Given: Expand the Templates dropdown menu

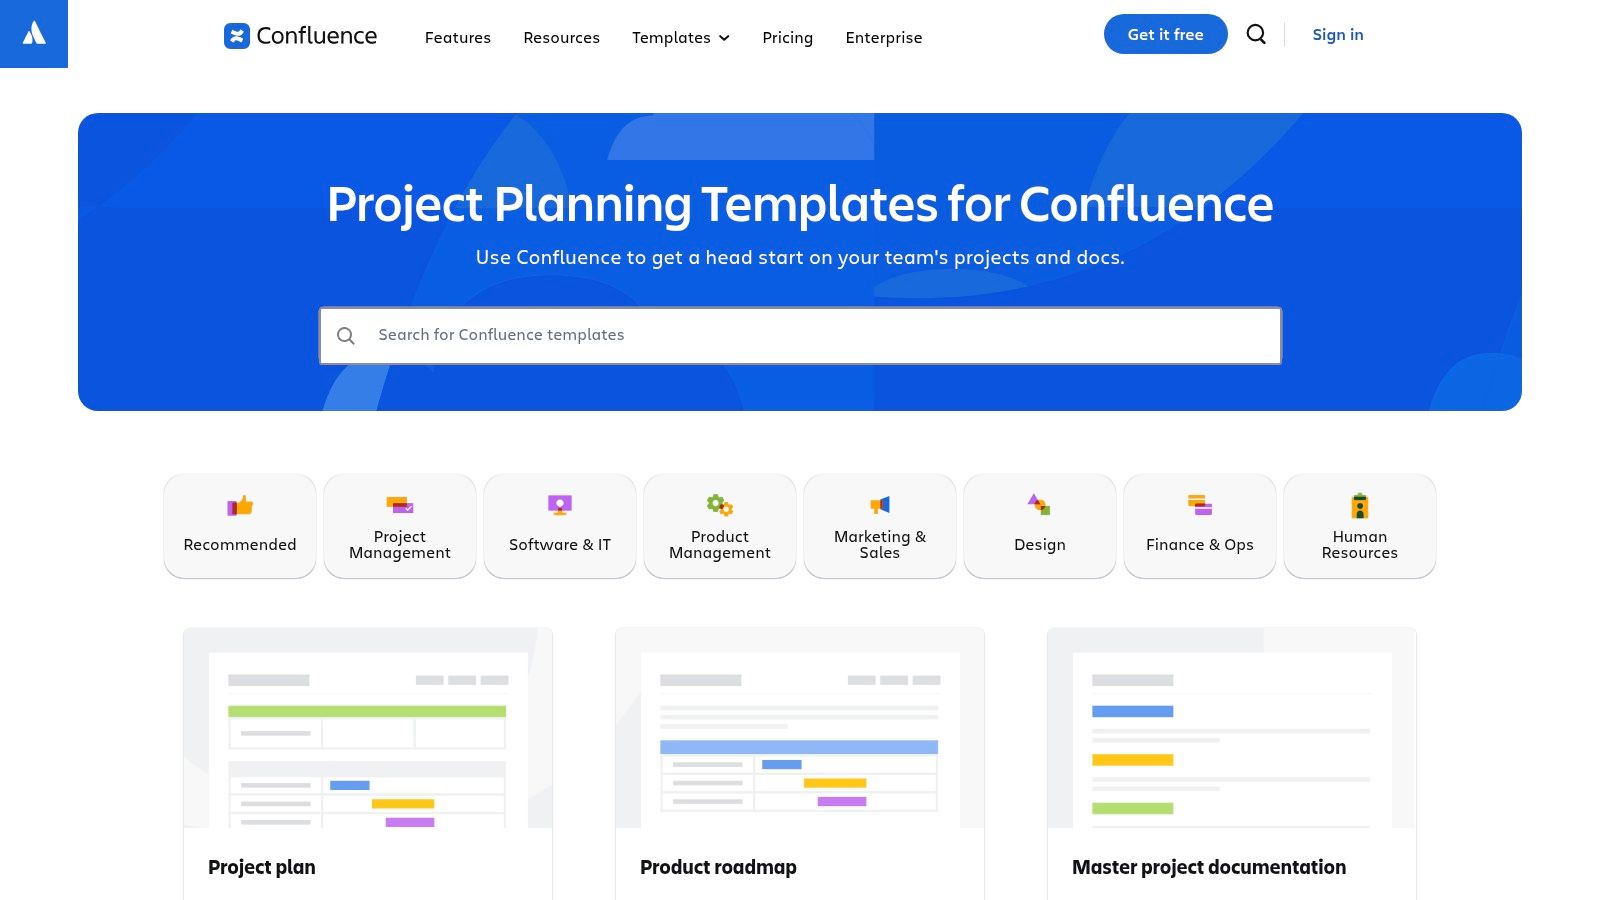Looking at the screenshot, I should click(681, 38).
